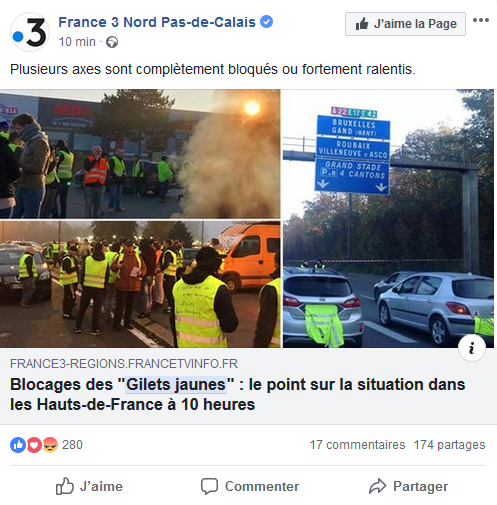Click the red heart reaction icon
Screen dimensions: 497x505
click(x=34, y=445)
